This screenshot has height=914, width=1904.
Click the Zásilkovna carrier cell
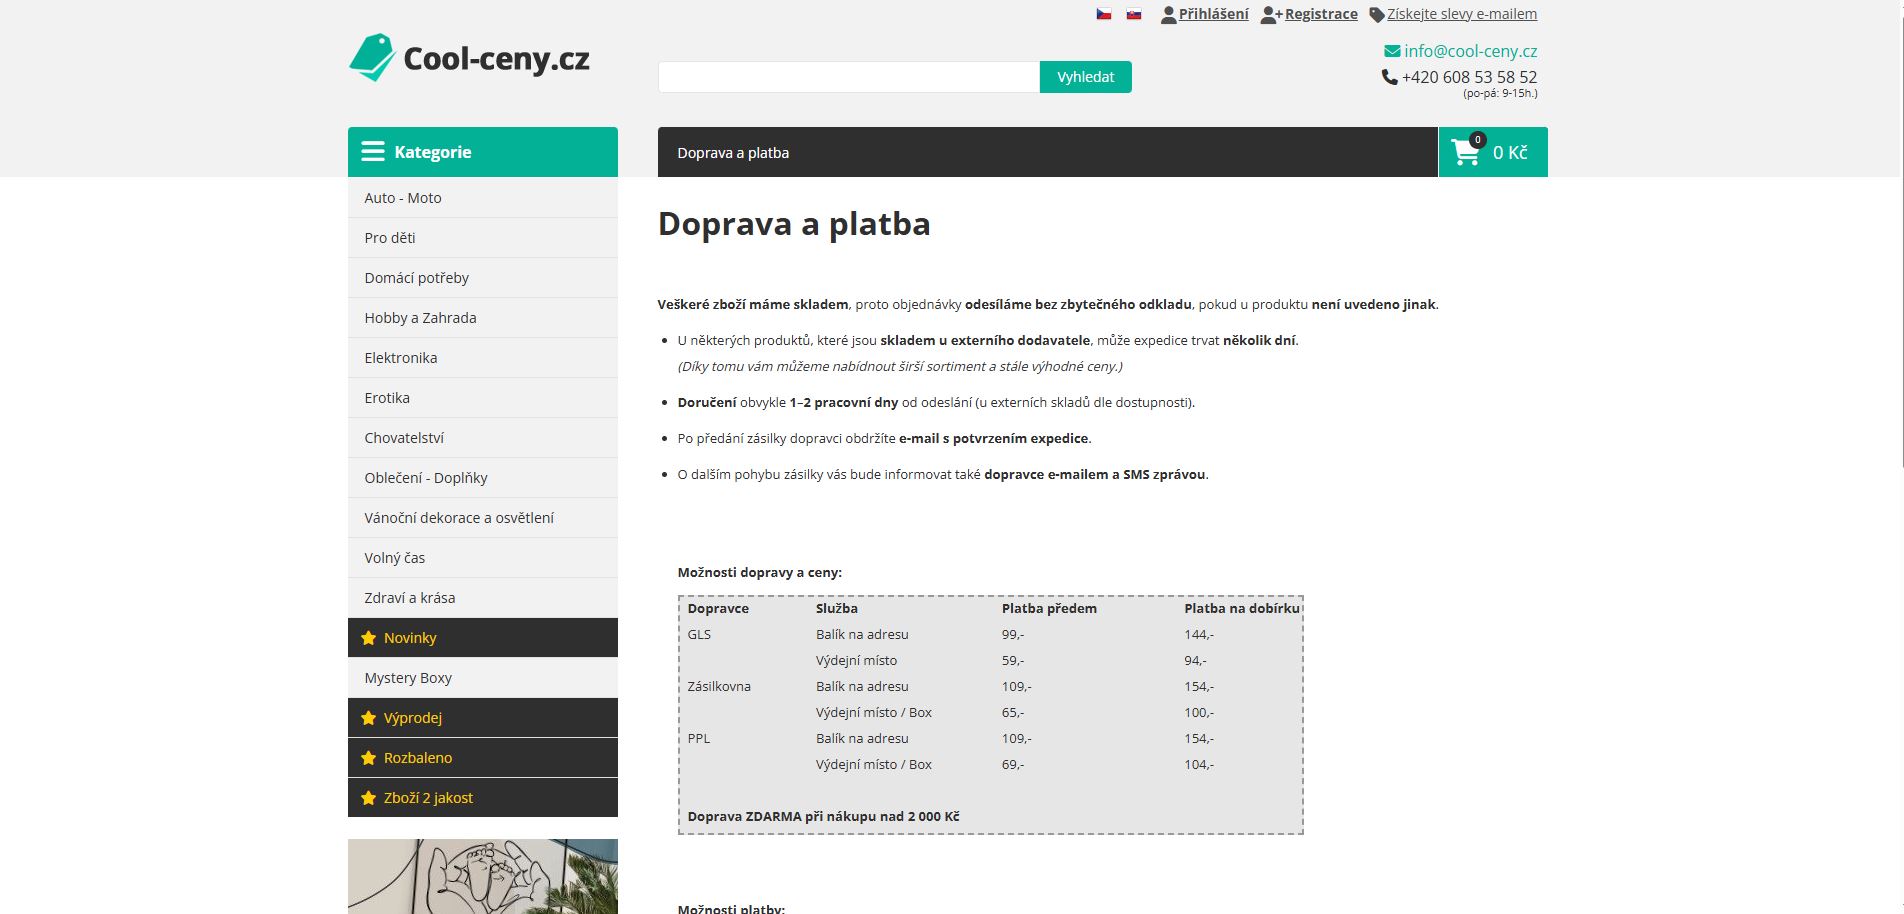[719, 686]
